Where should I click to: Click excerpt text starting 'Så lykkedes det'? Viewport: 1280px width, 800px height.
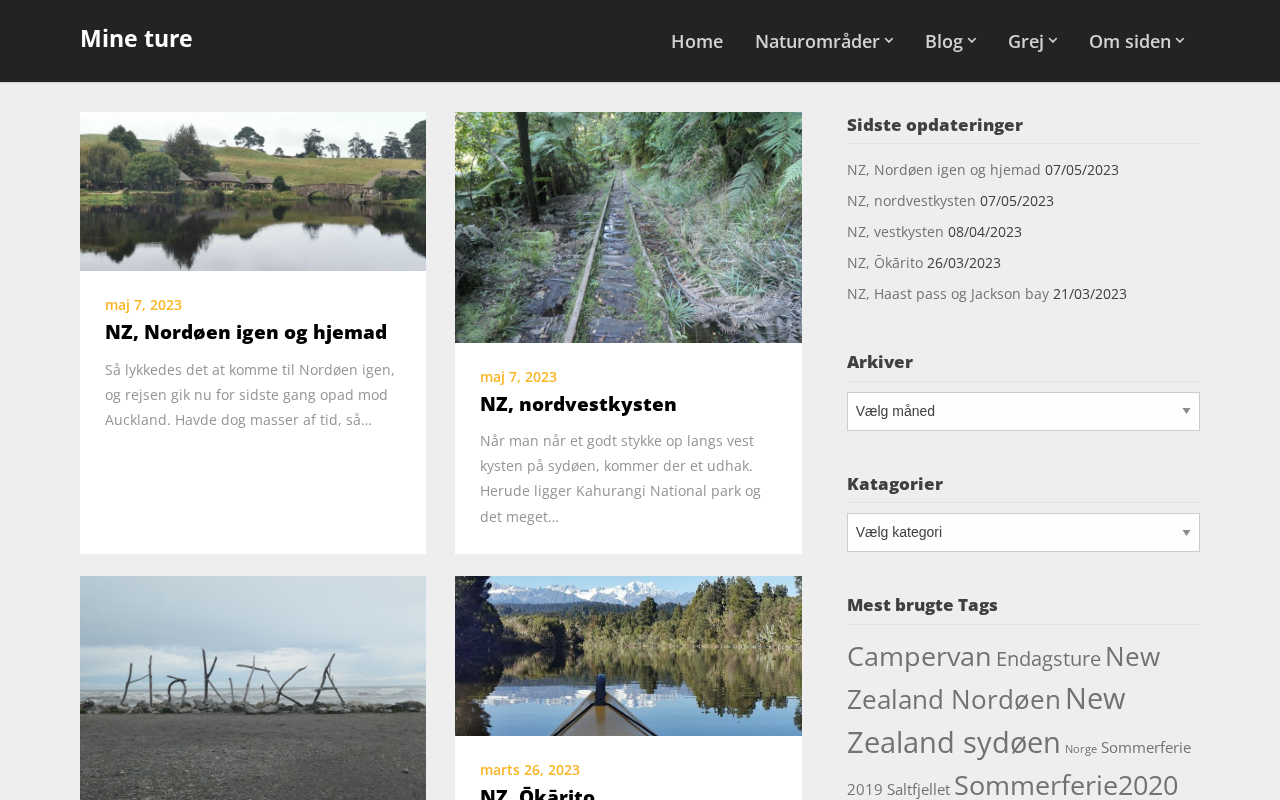tap(250, 395)
